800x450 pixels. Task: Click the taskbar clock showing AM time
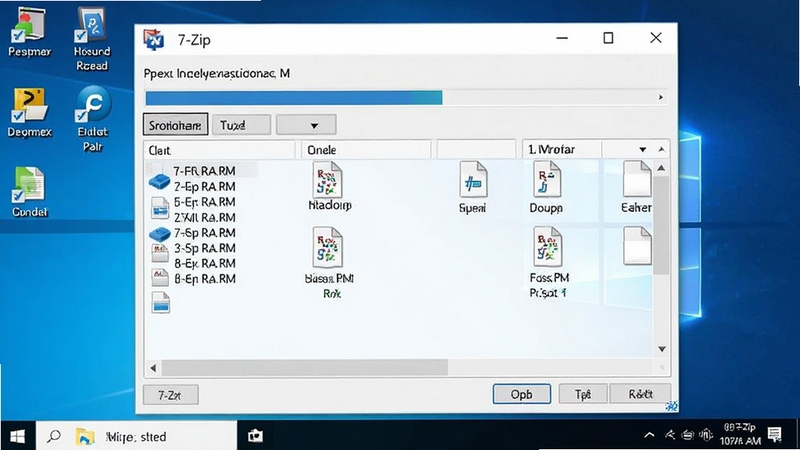[740, 434]
